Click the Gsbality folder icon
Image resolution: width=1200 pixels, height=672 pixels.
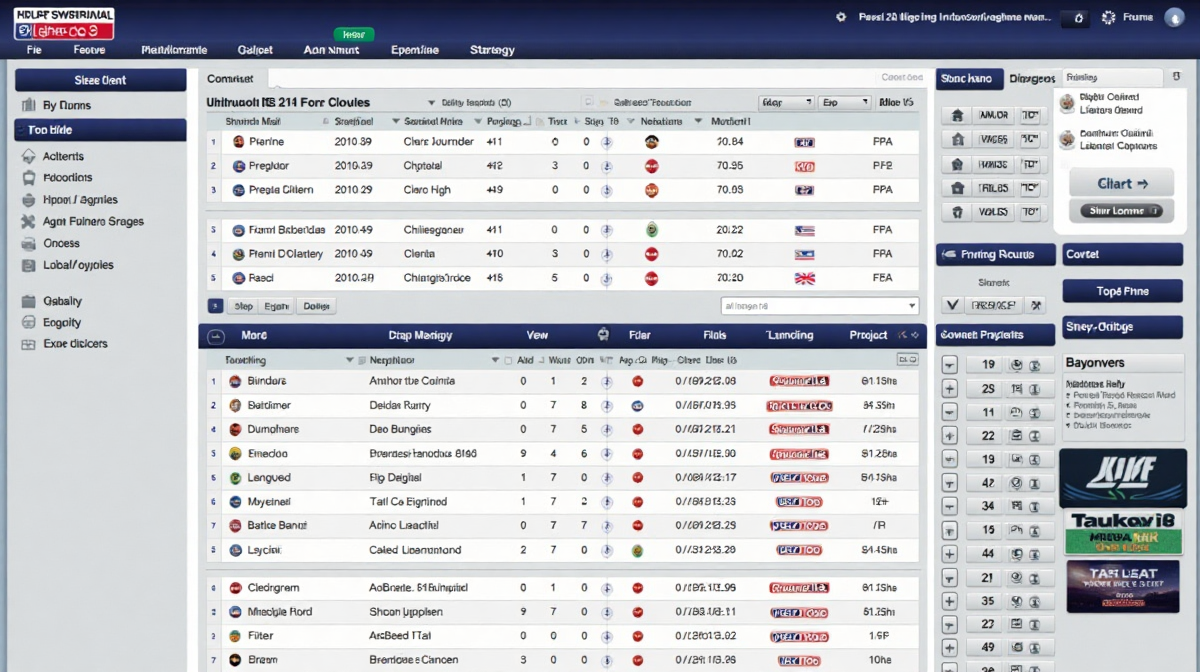[28, 301]
